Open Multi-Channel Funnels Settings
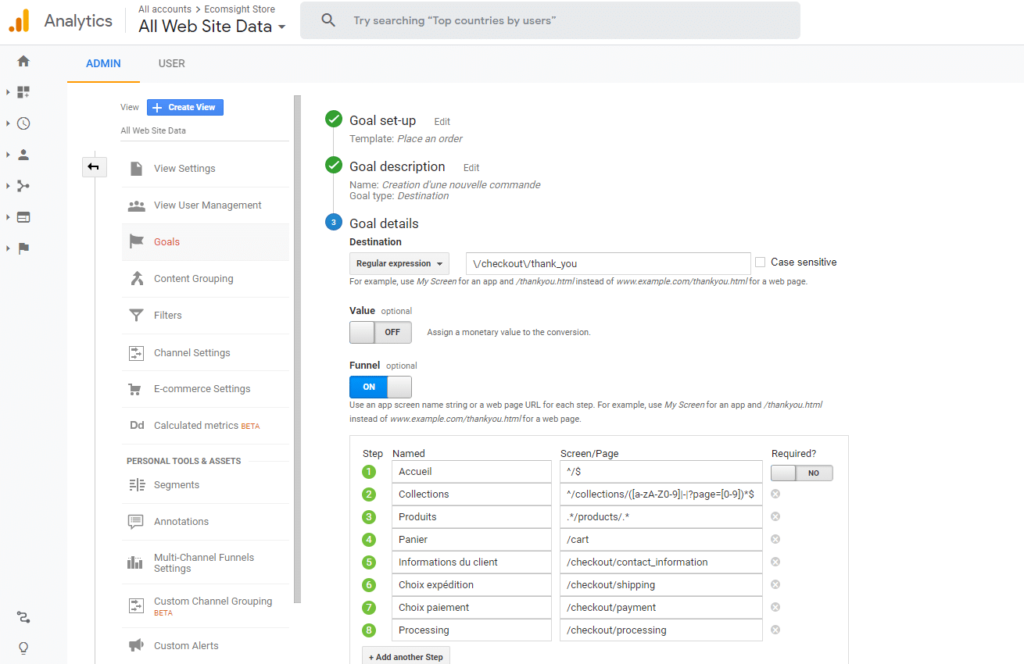The width and height of the screenshot is (1024, 664). pos(205,563)
